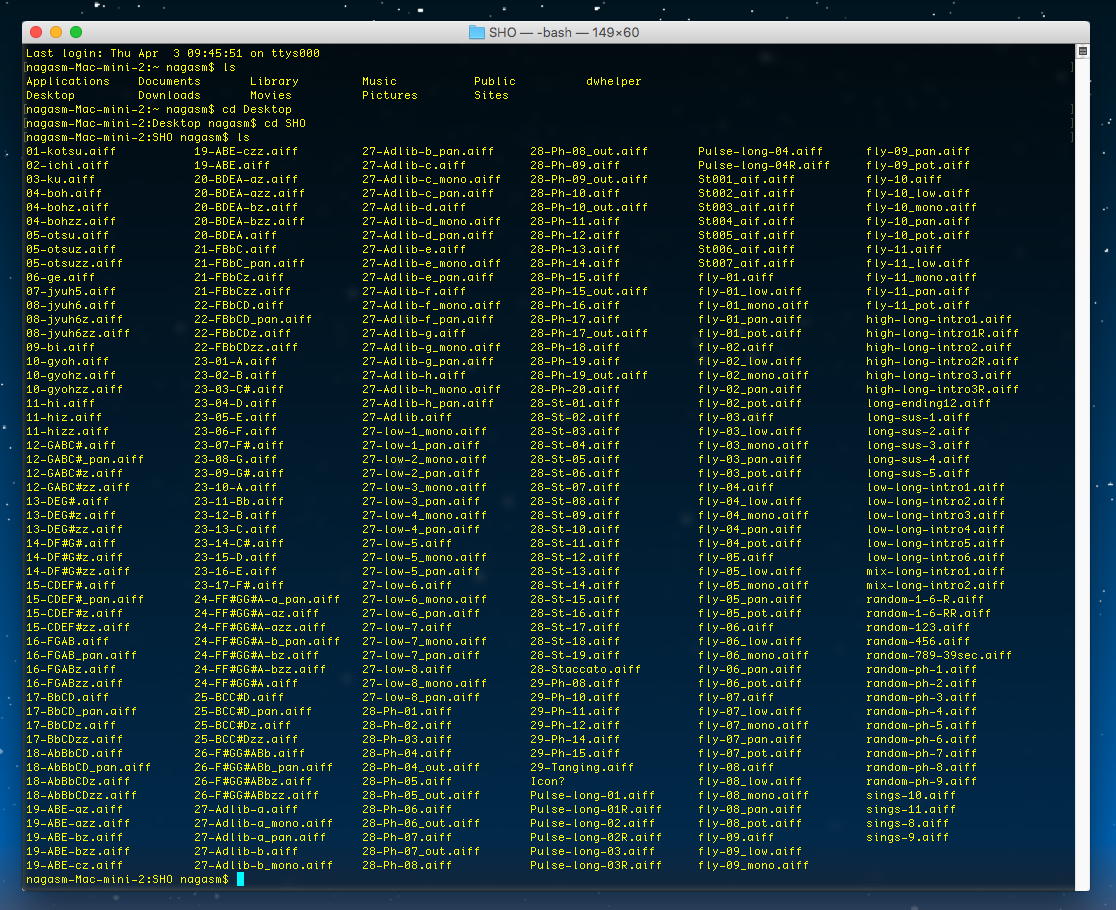The width and height of the screenshot is (1116, 910).
Task: Click file name 20-BDEA-bzz.aiff
Action: 250,221
